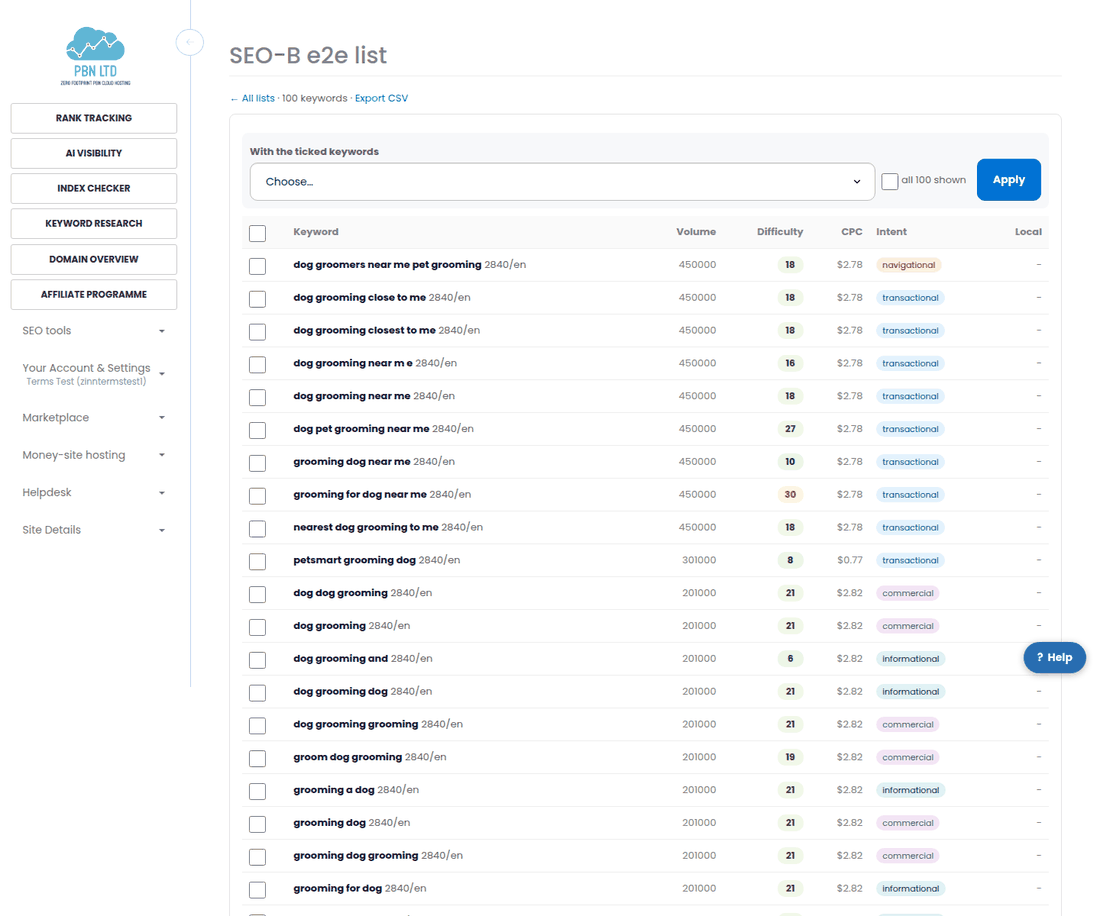Click keyword 'grooming dog grooming'
The image size is (1100, 916).
[356, 855]
